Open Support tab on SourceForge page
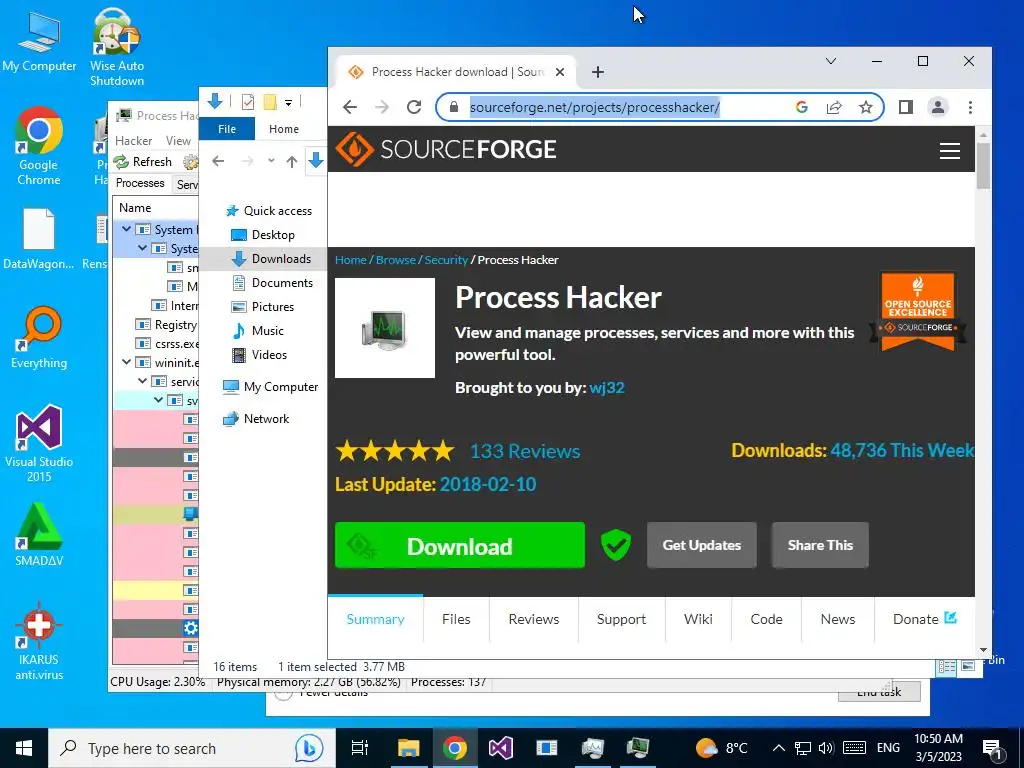This screenshot has height=768, width=1024. [x=621, y=619]
